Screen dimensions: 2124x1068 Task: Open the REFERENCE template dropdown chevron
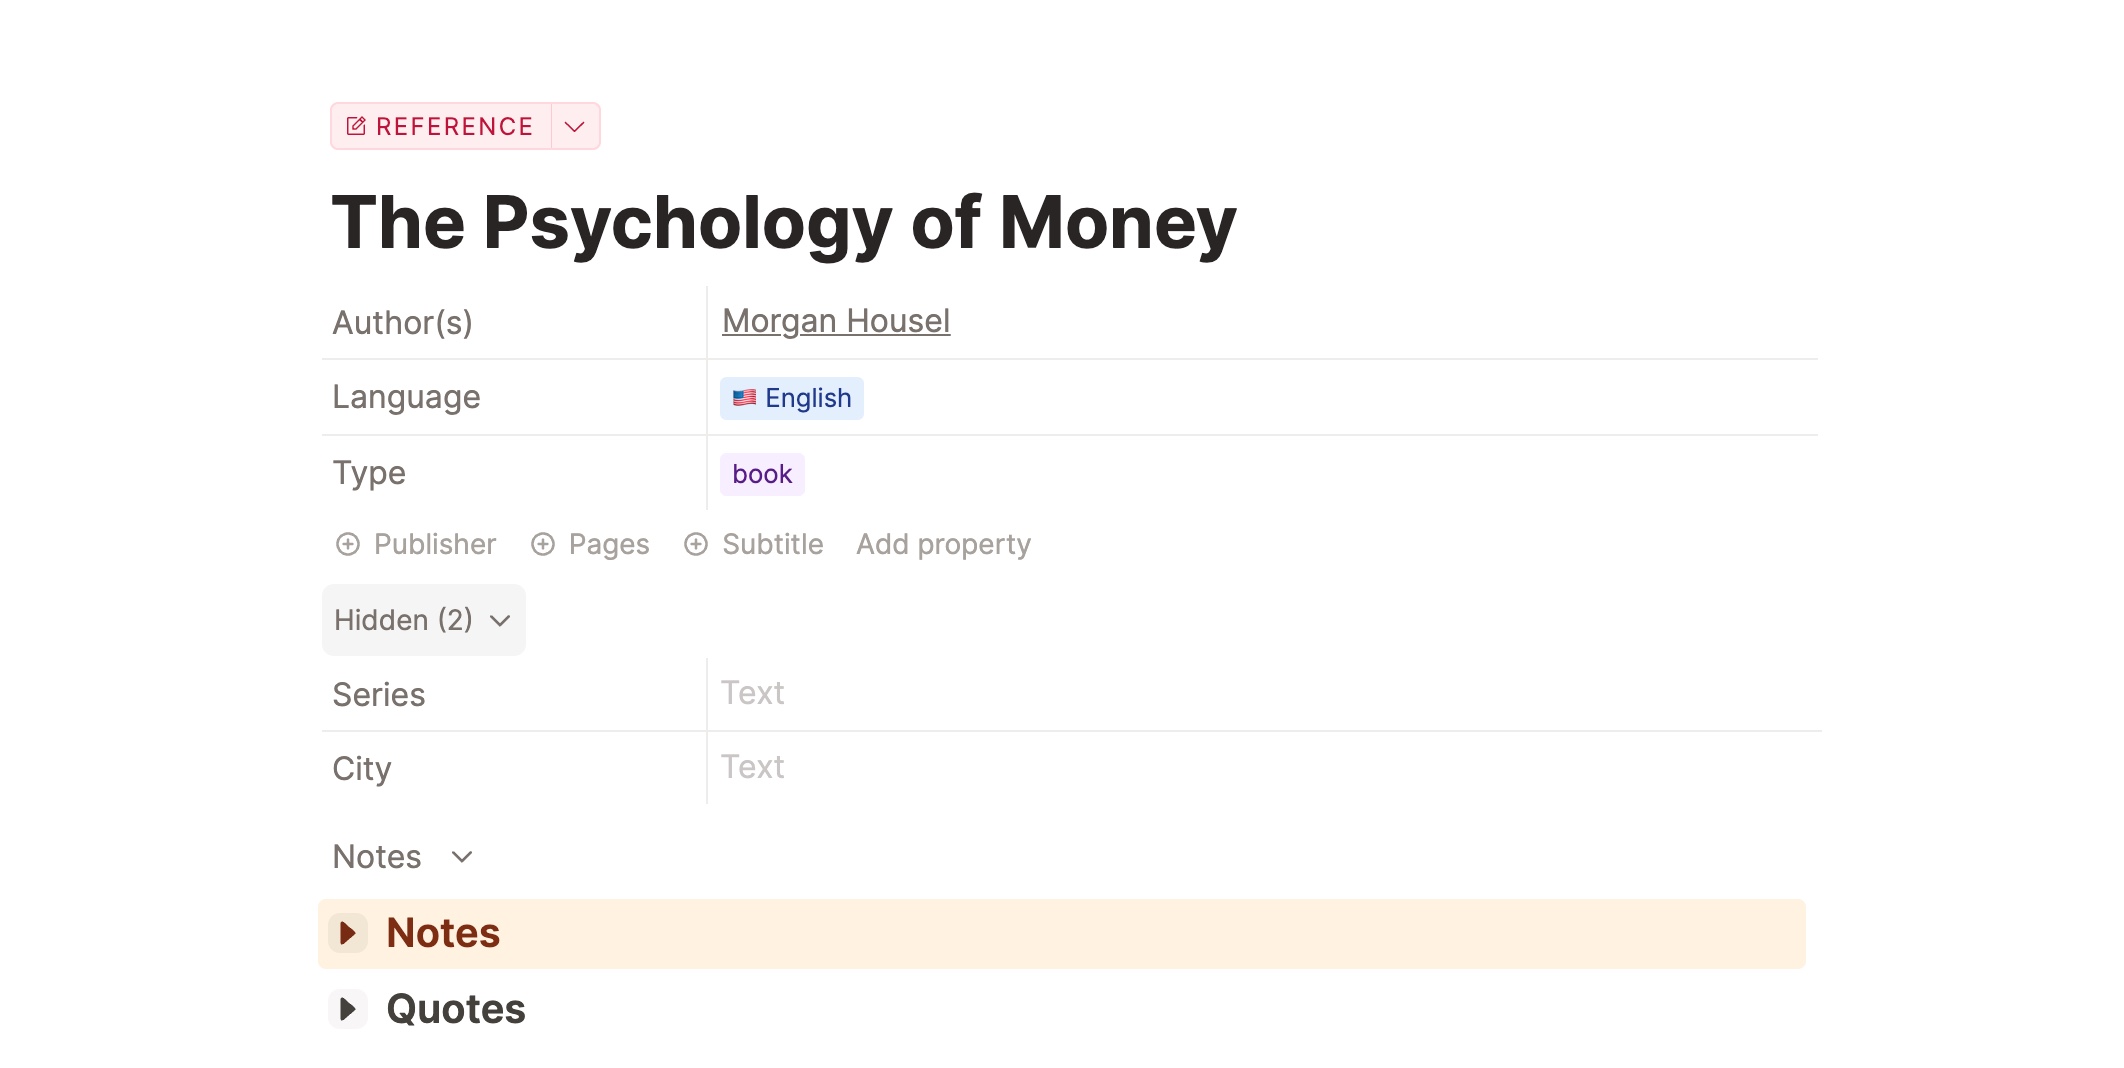(x=575, y=126)
